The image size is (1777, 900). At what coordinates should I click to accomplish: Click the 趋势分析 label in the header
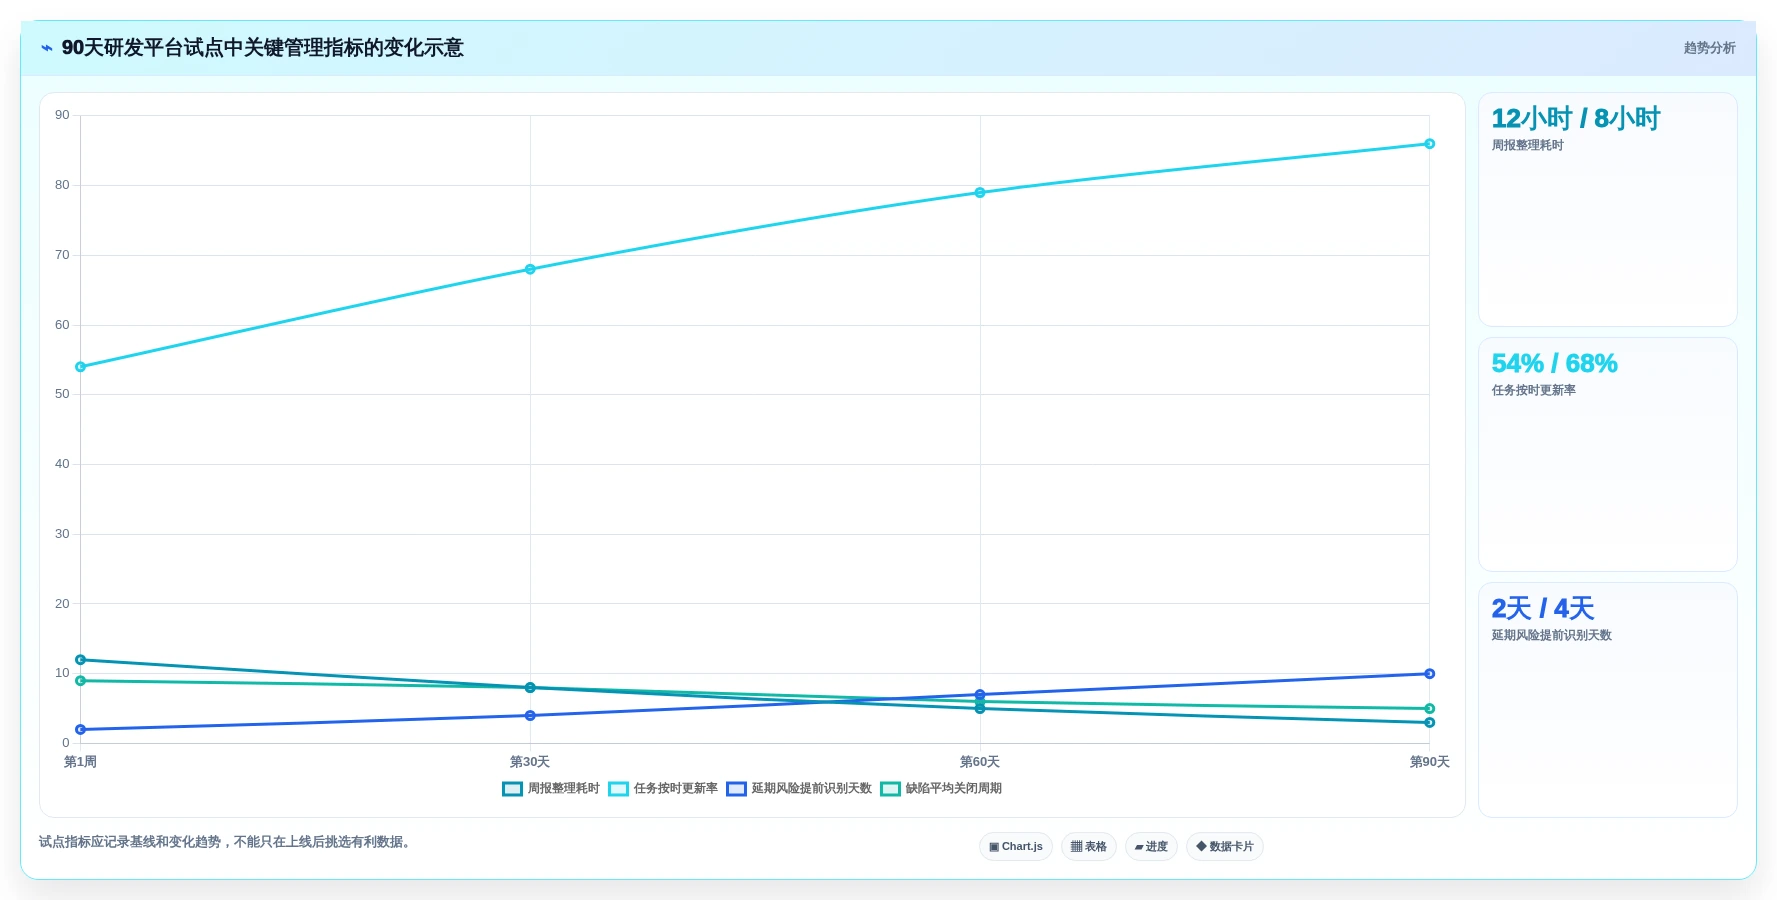tap(1709, 48)
